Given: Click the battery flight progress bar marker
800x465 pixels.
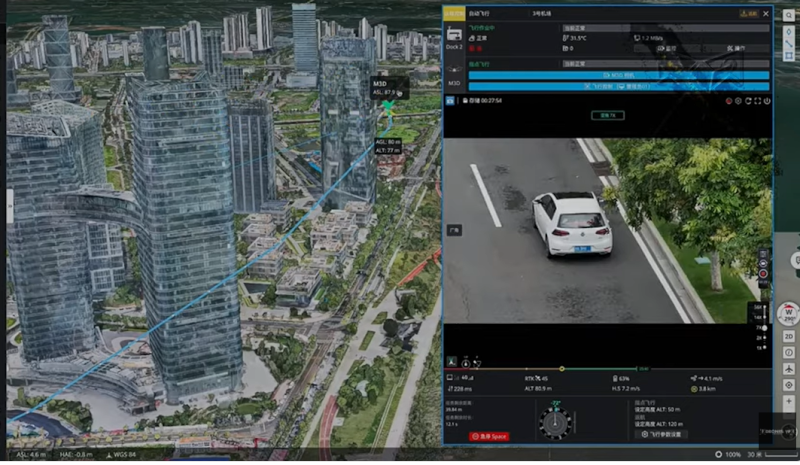Looking at the screenshot, I should [x=562, y=369].
